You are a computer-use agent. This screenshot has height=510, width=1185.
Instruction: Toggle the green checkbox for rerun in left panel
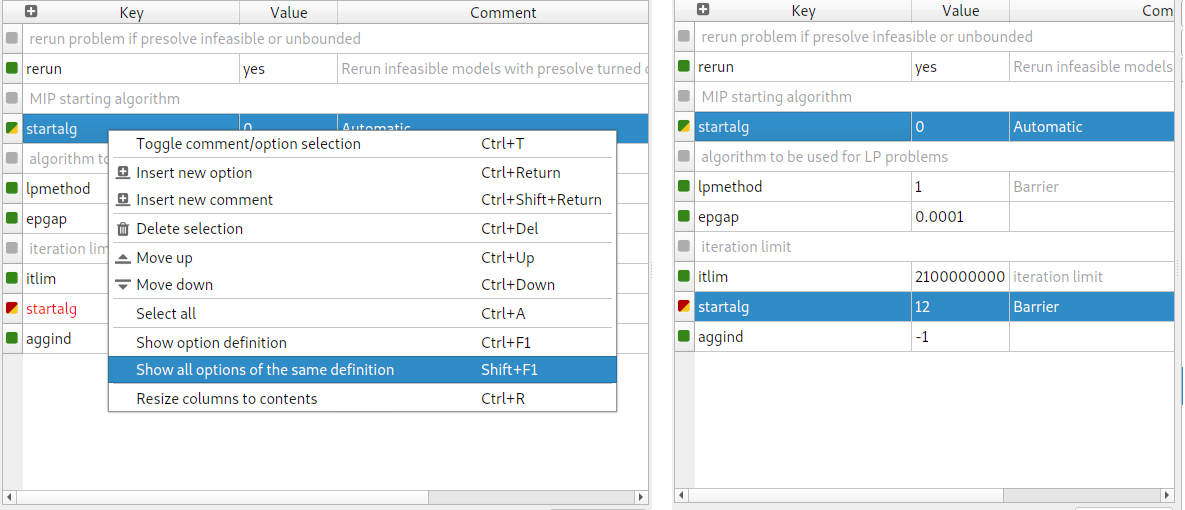(x=12, y=69)
